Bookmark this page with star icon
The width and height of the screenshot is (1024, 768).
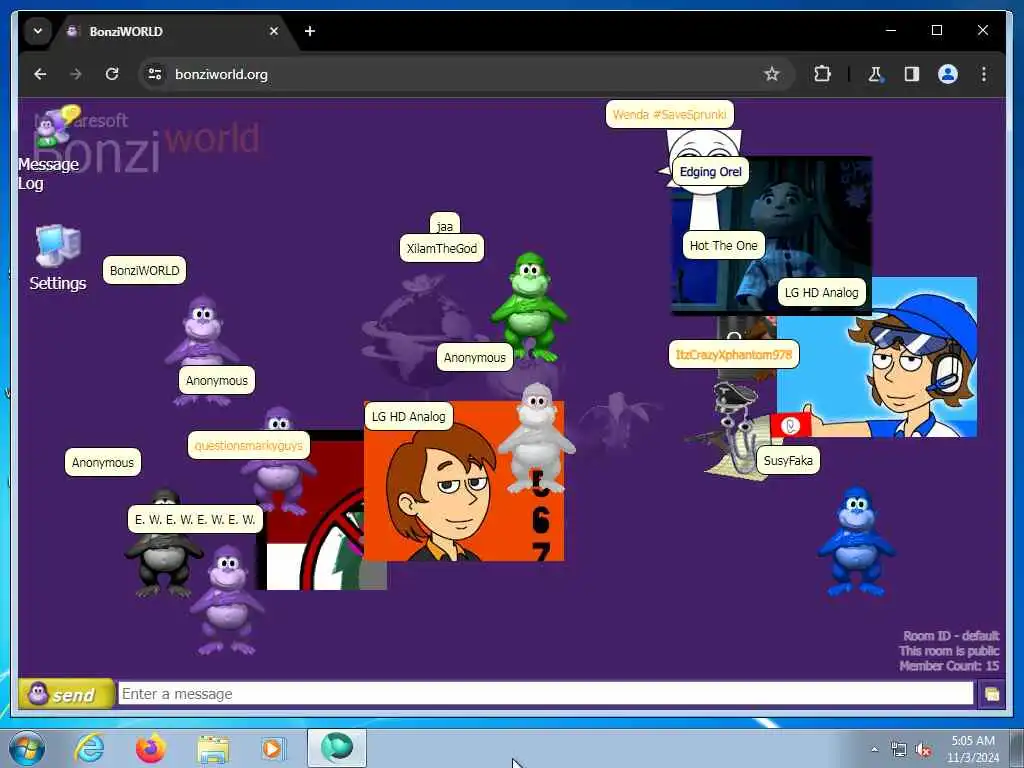pyautogui.click(x=772, y=74)
